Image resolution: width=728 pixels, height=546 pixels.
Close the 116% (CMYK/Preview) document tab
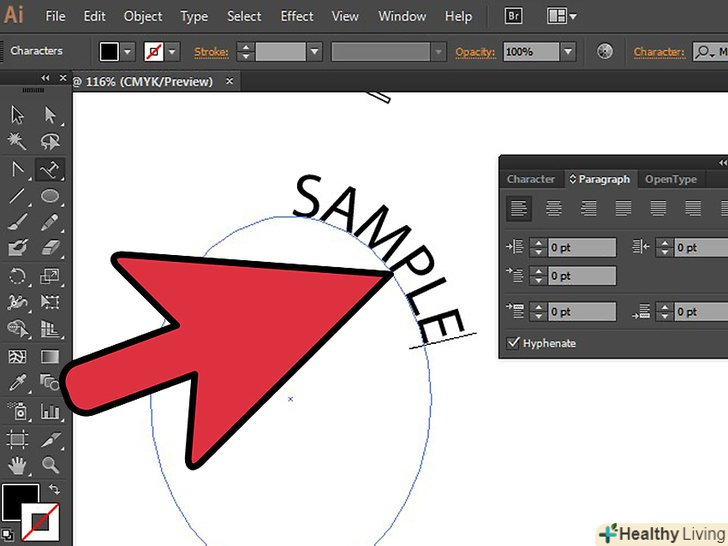coord(229,81)
